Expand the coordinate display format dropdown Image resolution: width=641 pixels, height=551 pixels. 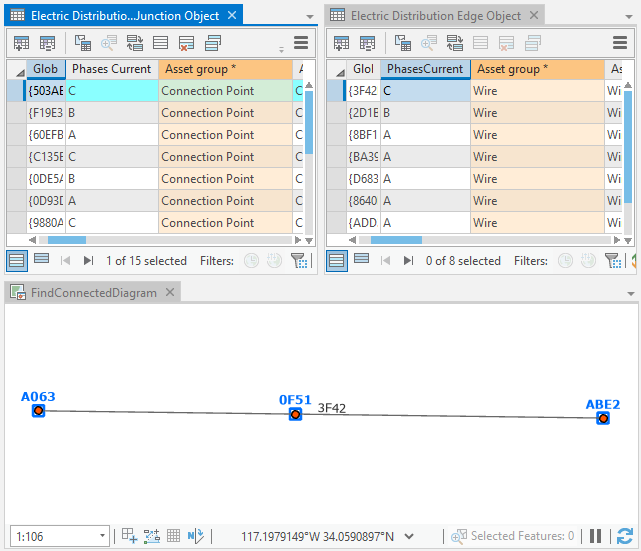408,537
